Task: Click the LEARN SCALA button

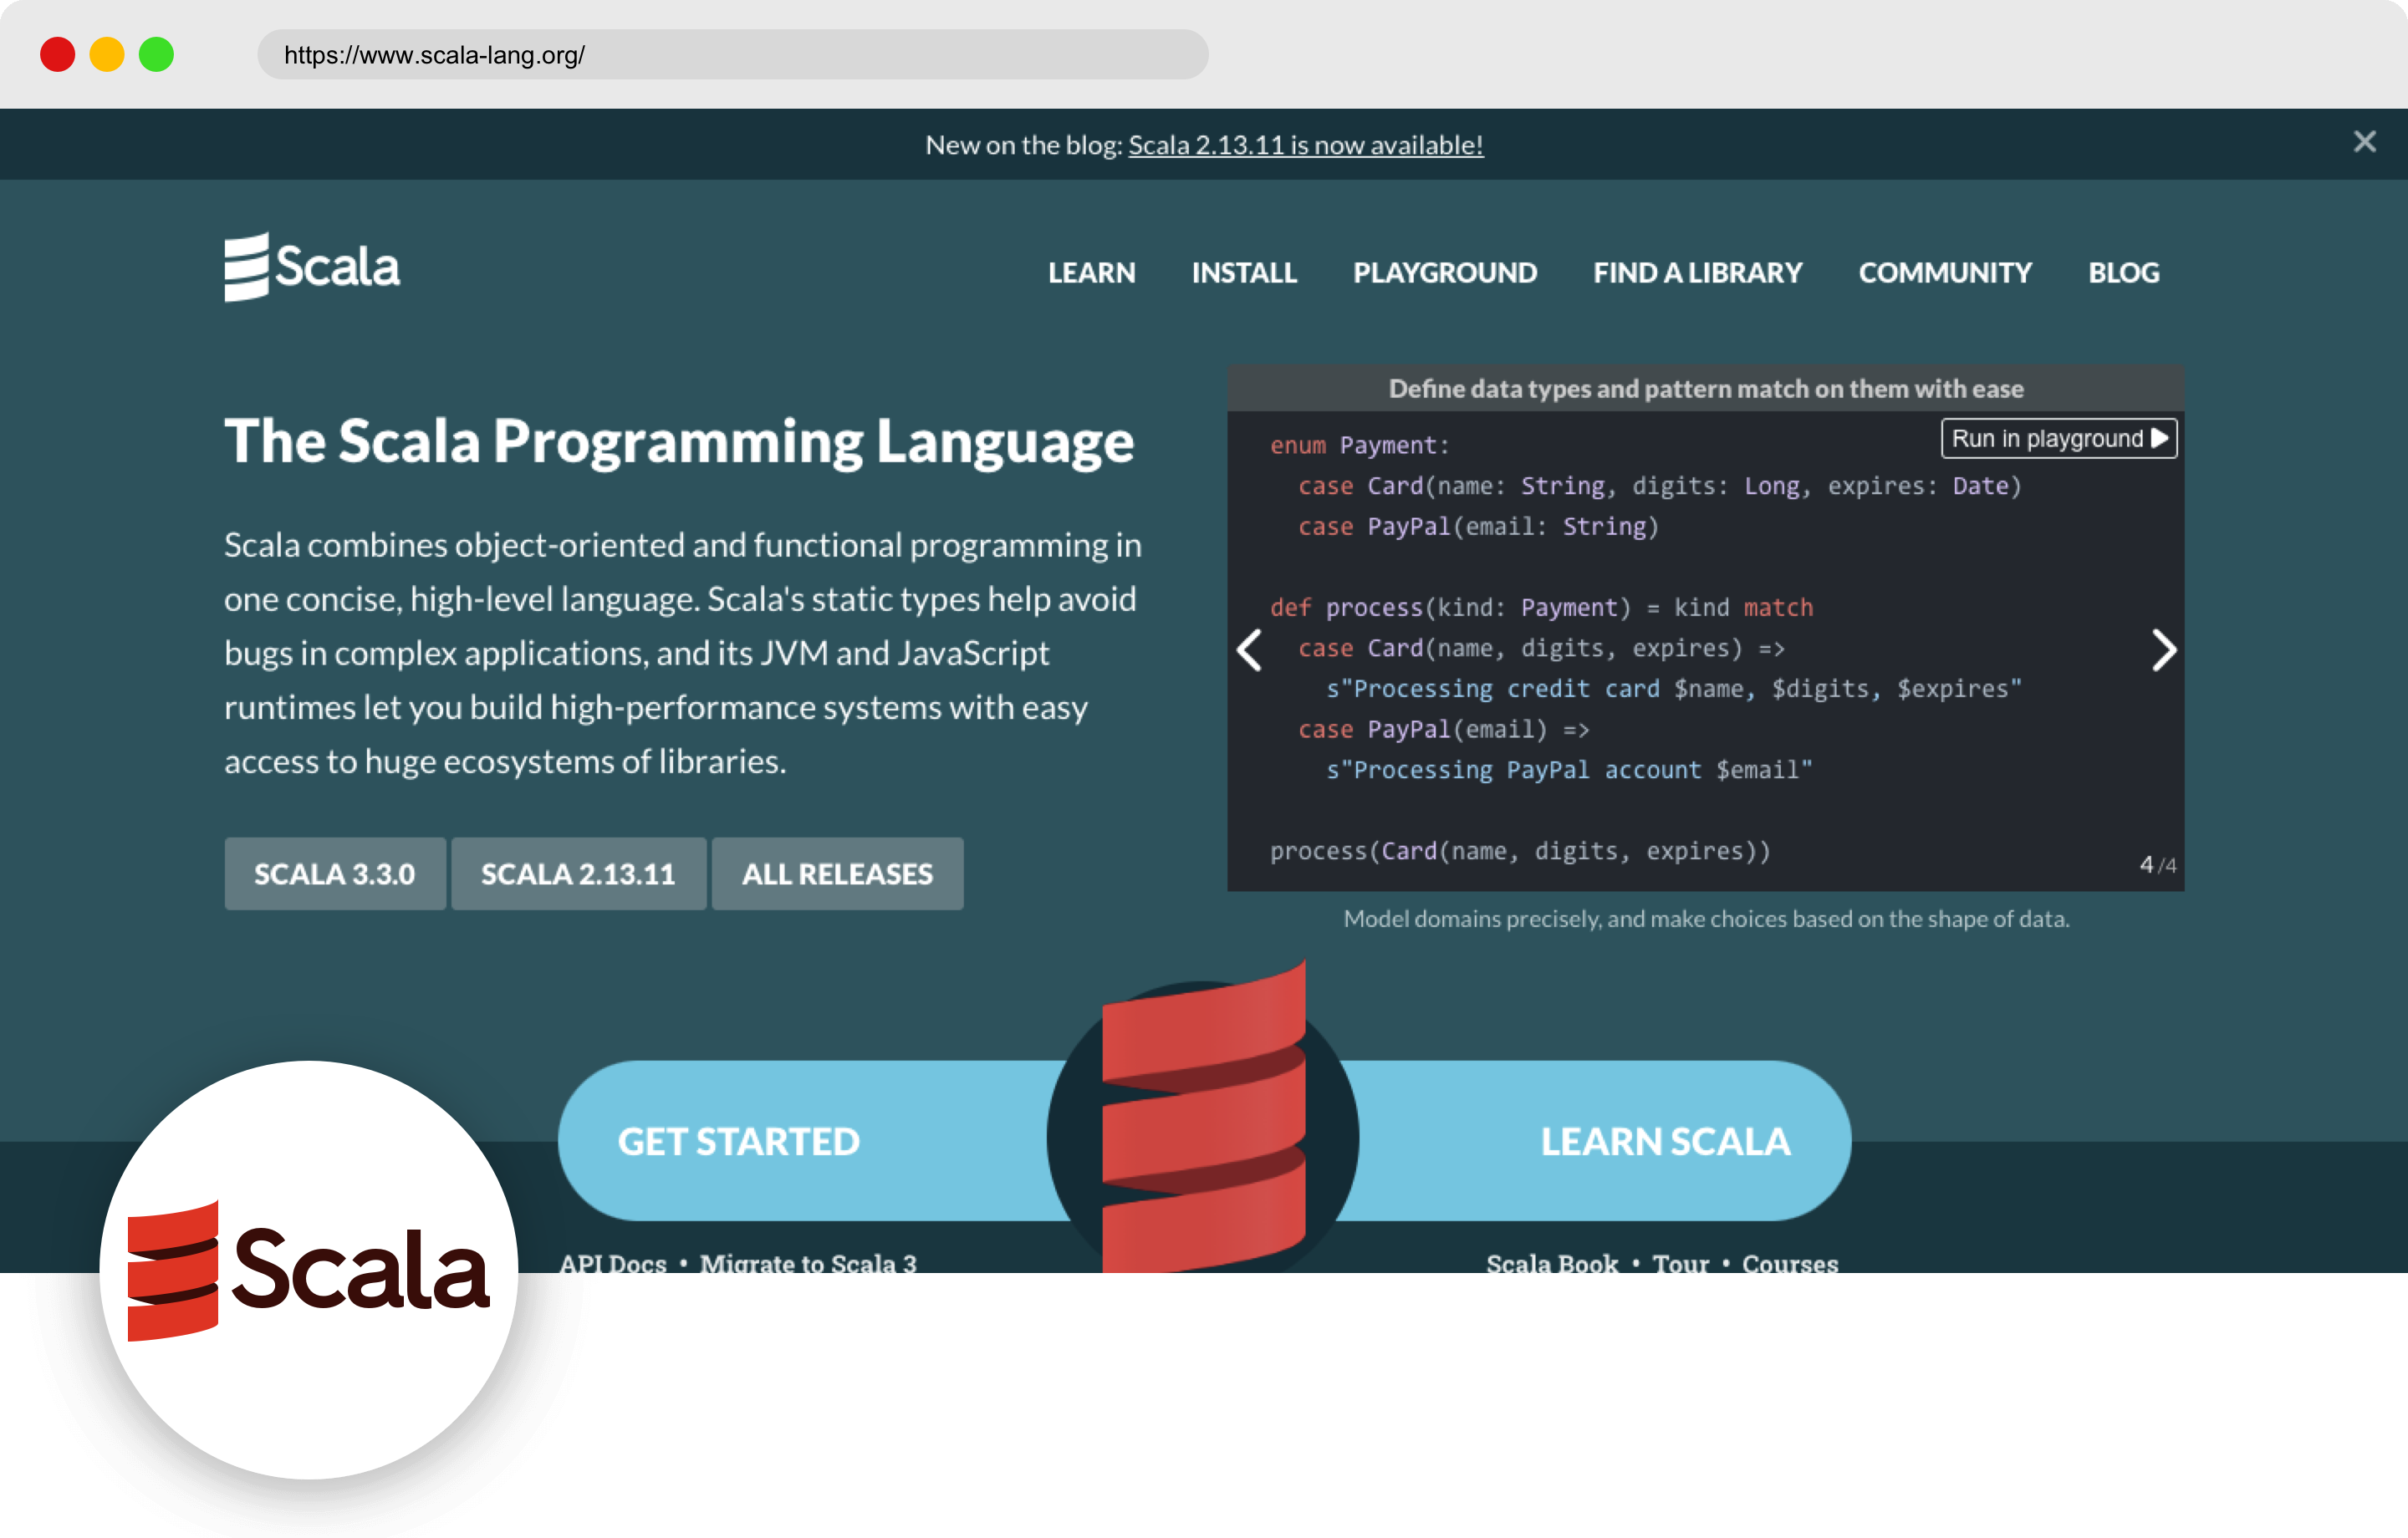Action: [x=1665, y=1142]
